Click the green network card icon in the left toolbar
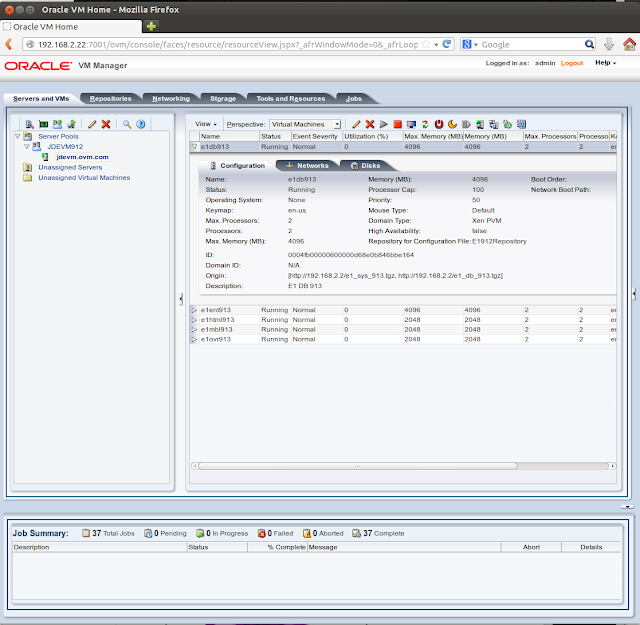640x625 pixels. [43, 124]
